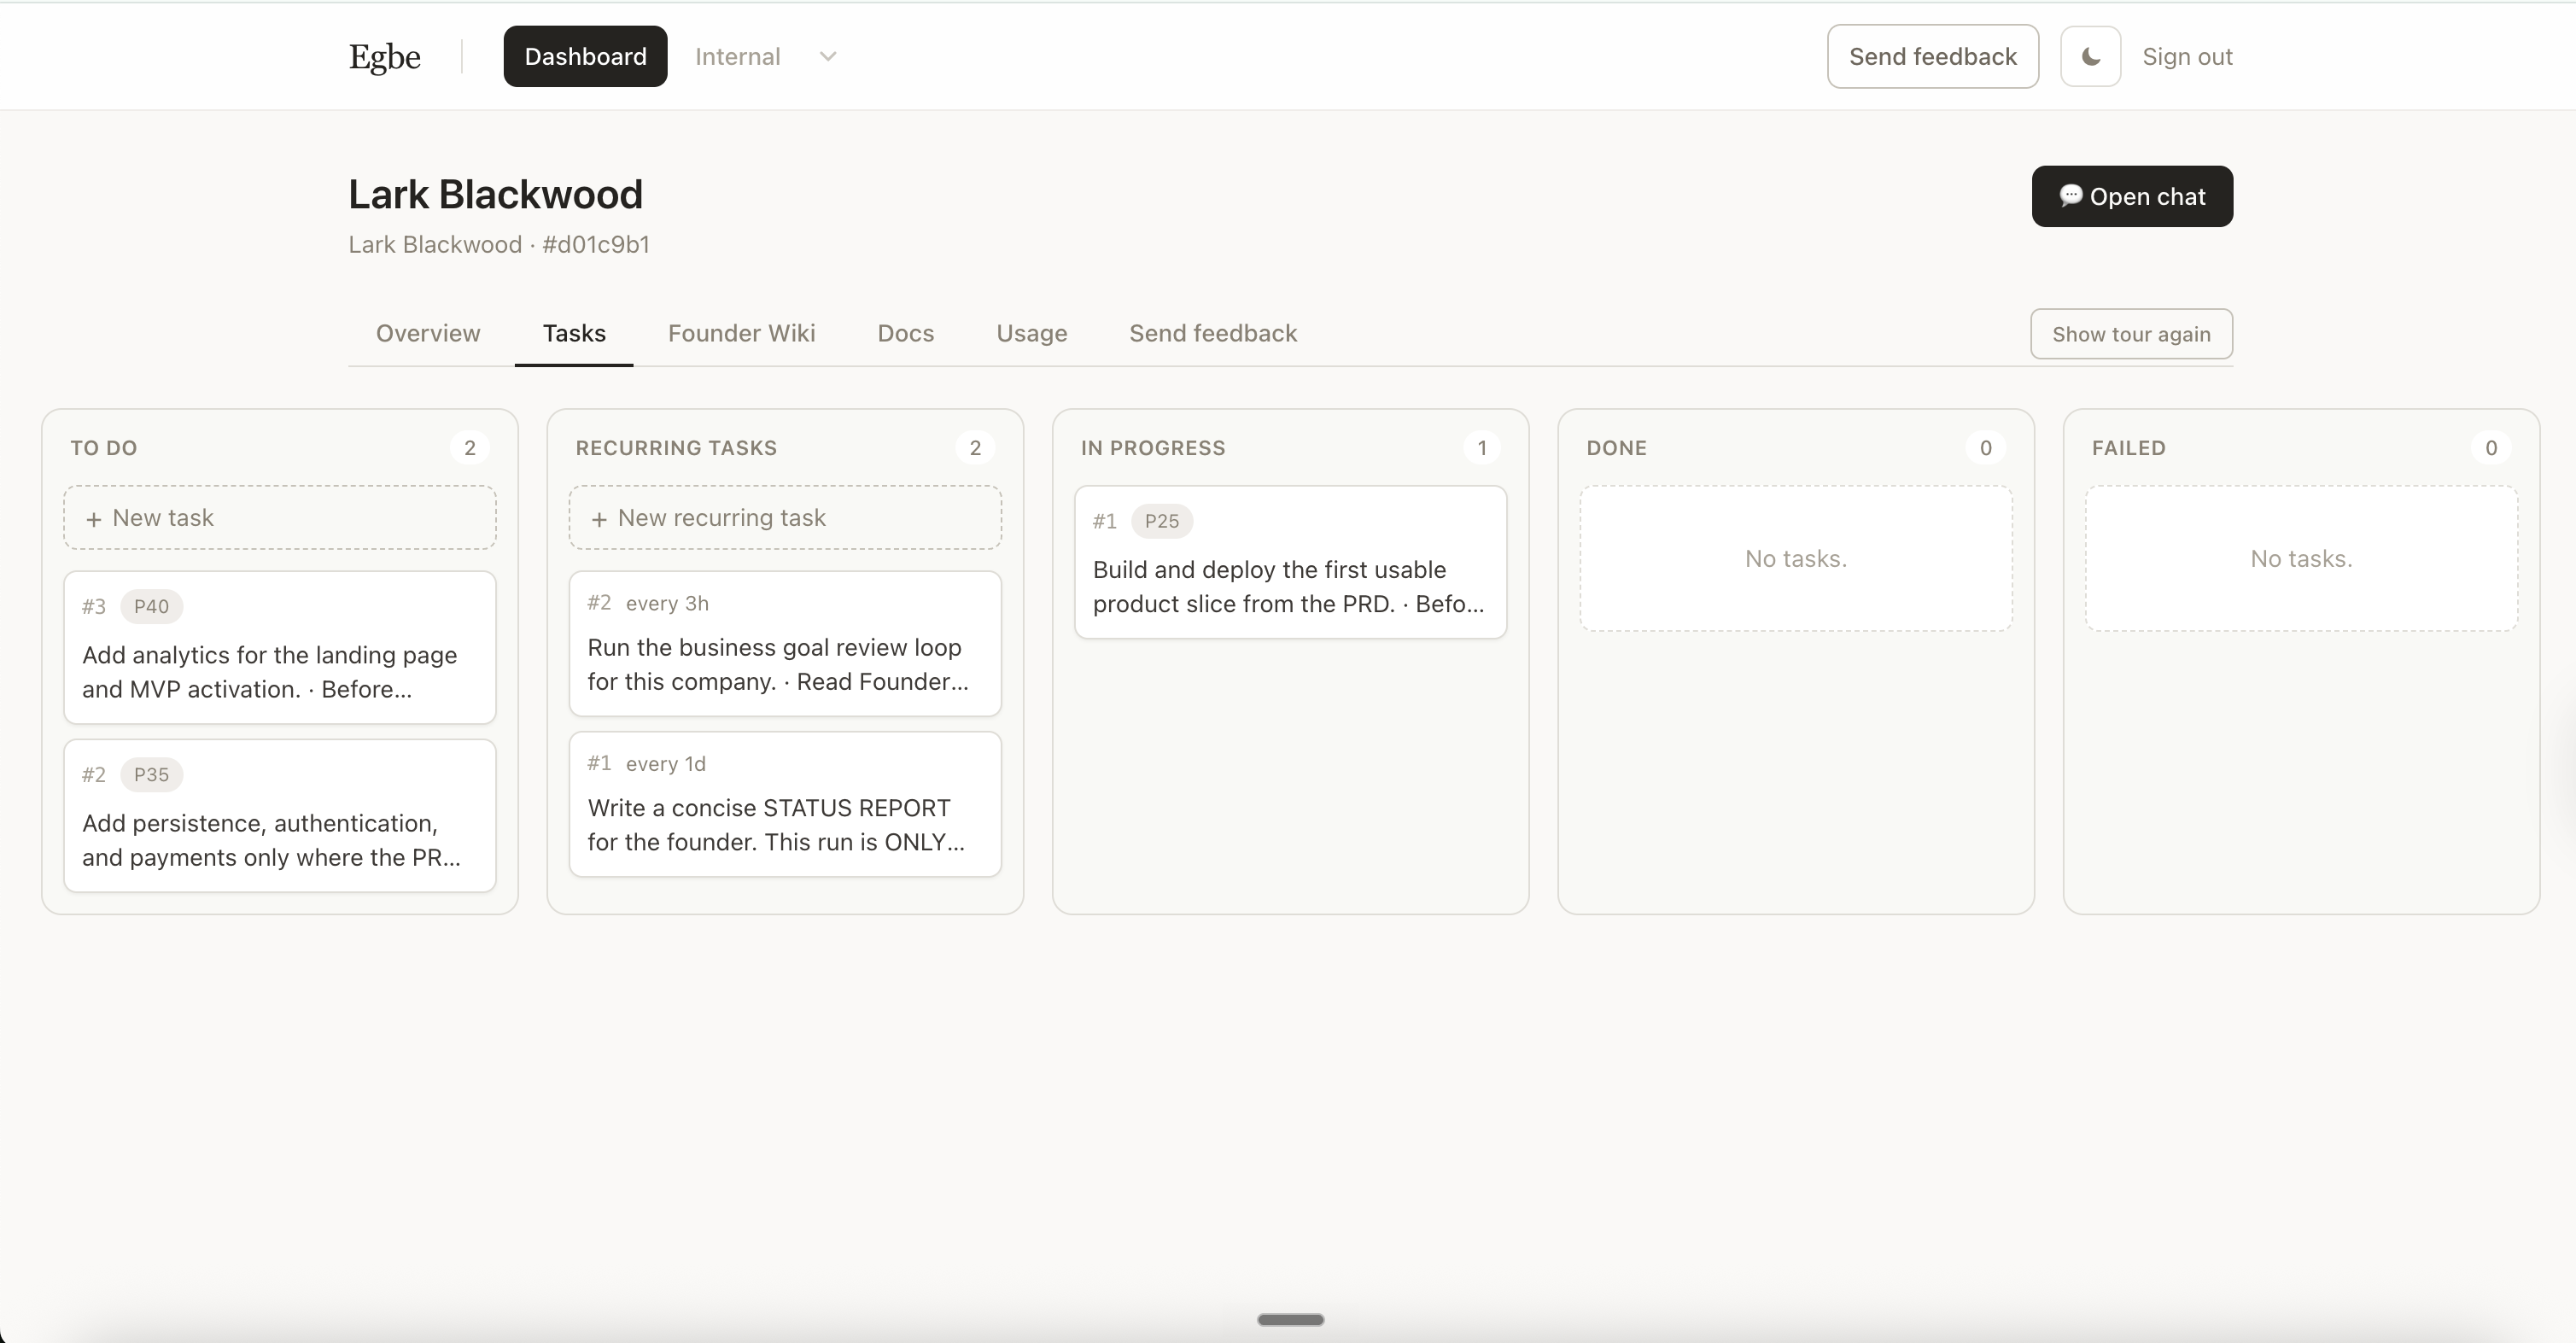Click the #d01c9b1 company ID subtitle
The height and width of the screenshot is (1343, 2576).
596,245
